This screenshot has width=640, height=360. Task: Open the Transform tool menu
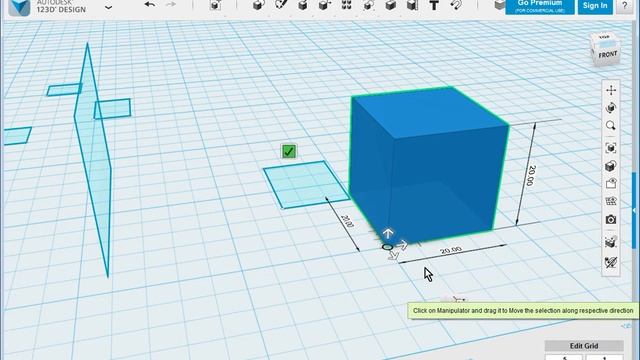pyautogui.click(x=216, y=5)
